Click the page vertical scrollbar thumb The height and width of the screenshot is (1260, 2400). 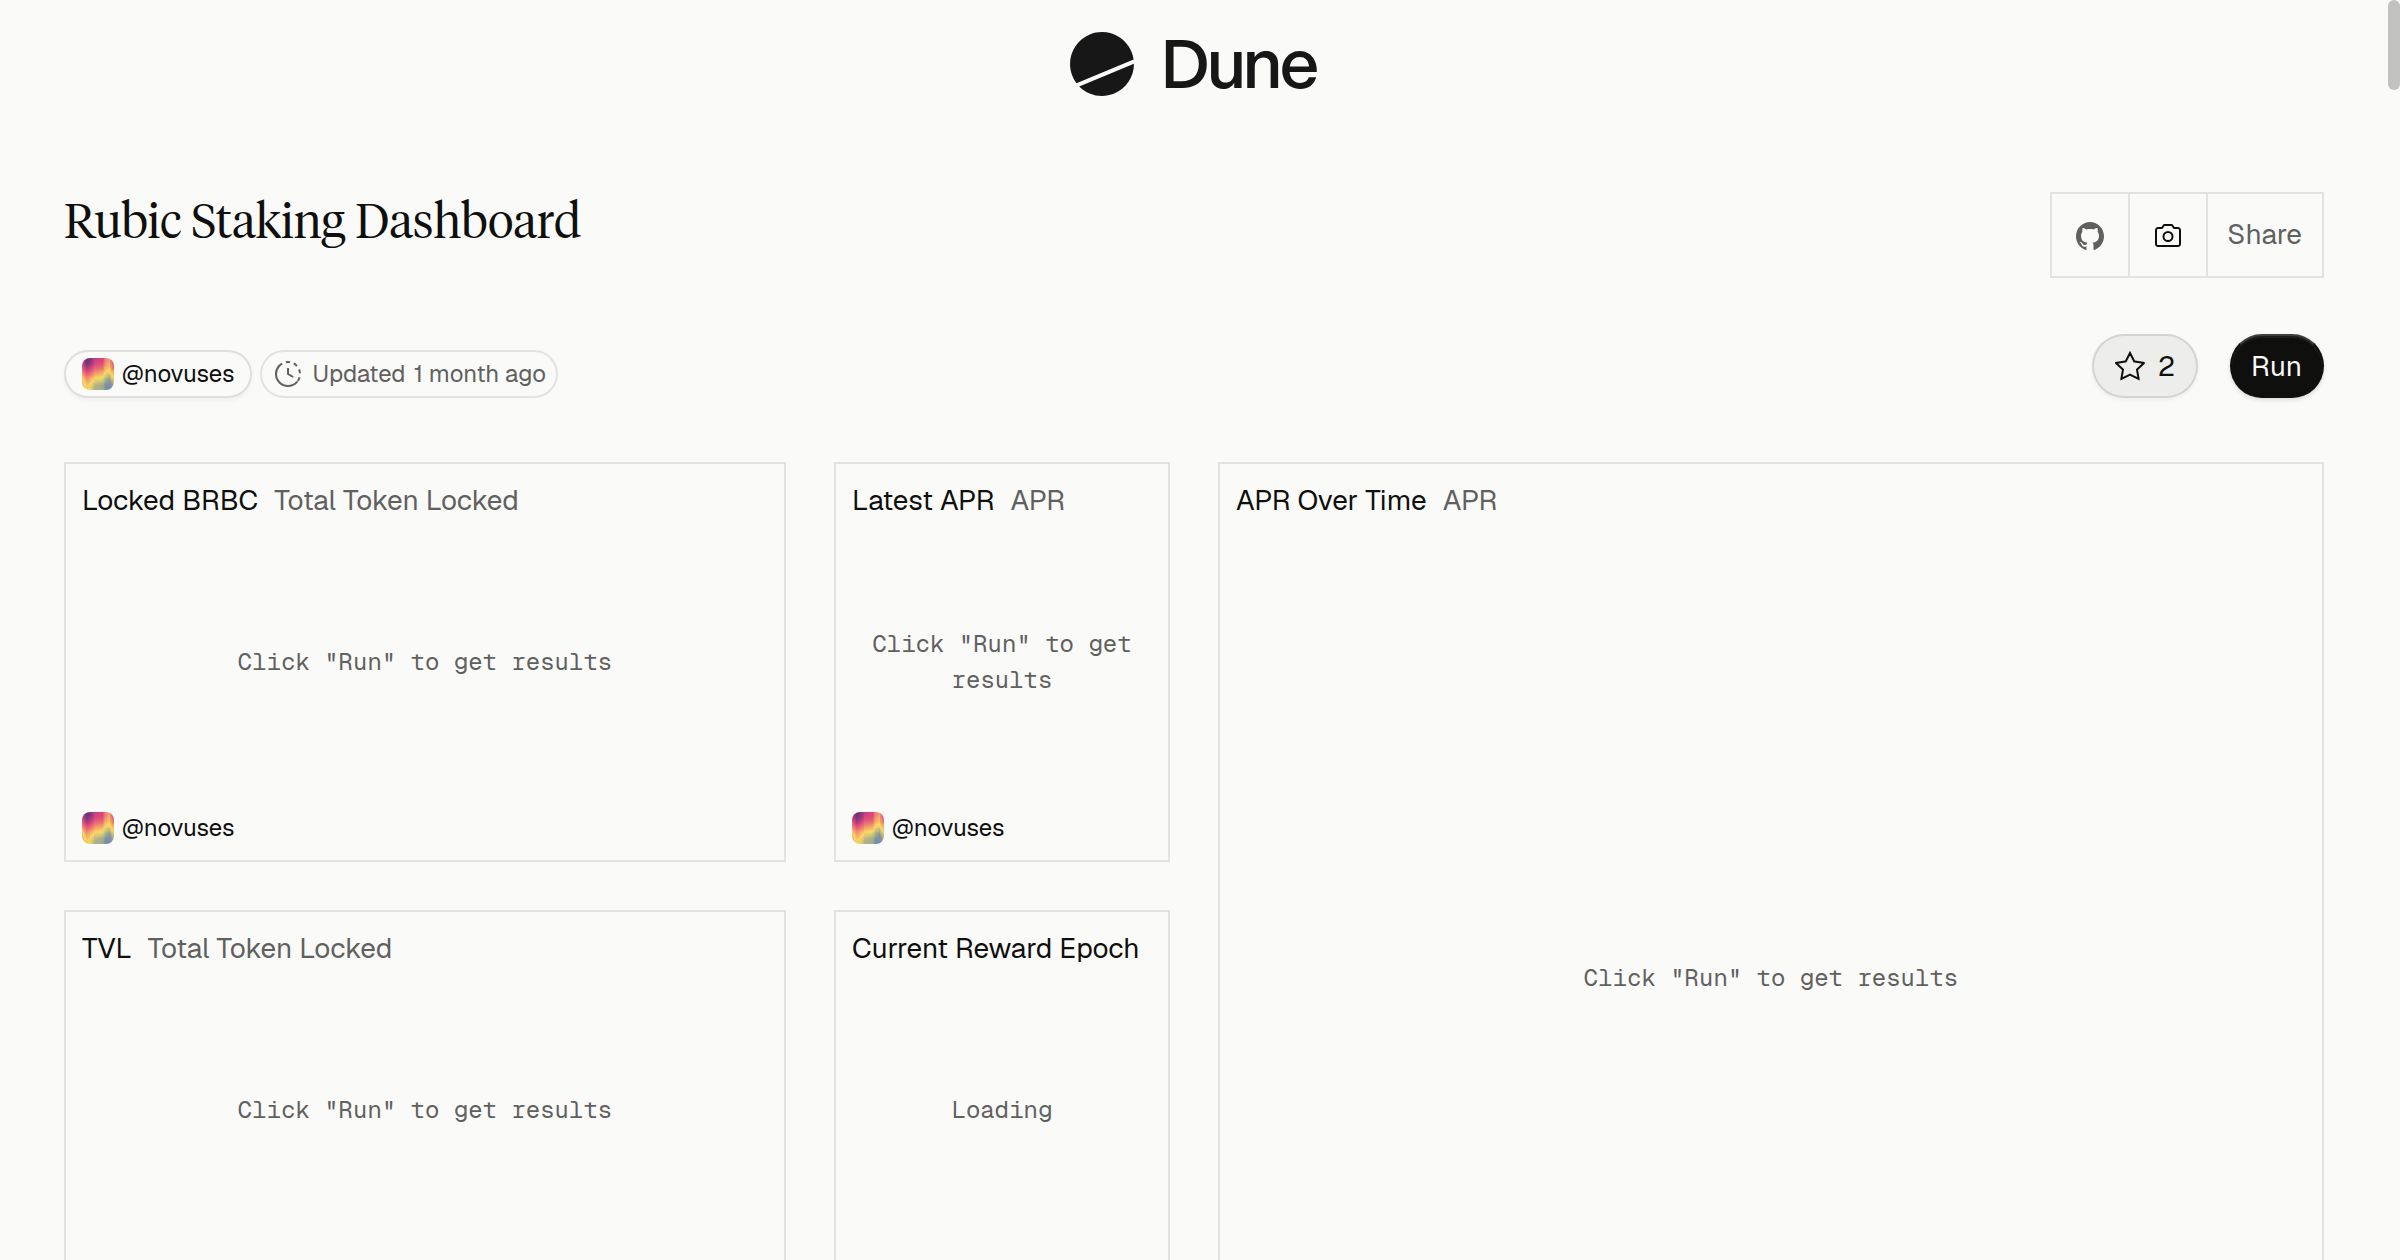click(x=2393, y=45)
